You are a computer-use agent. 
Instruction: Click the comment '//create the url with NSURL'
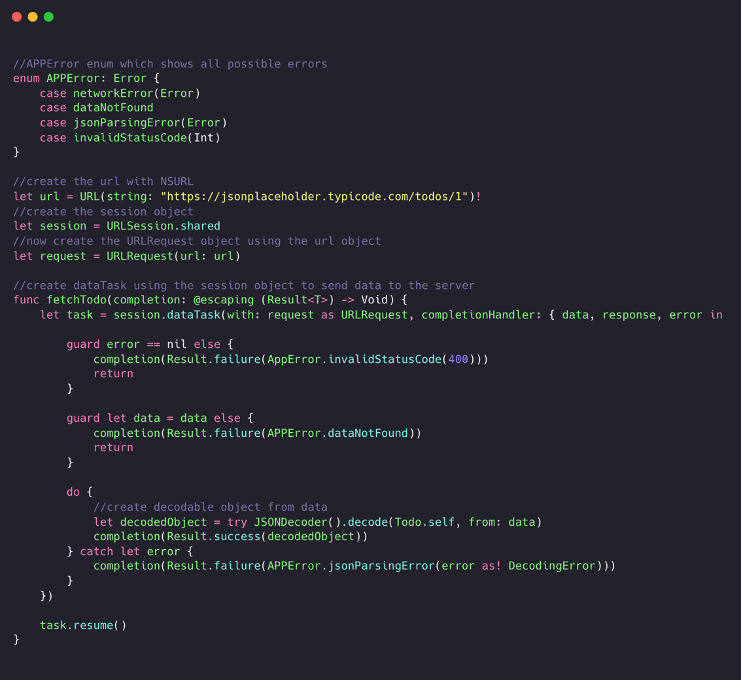[103, 182]
